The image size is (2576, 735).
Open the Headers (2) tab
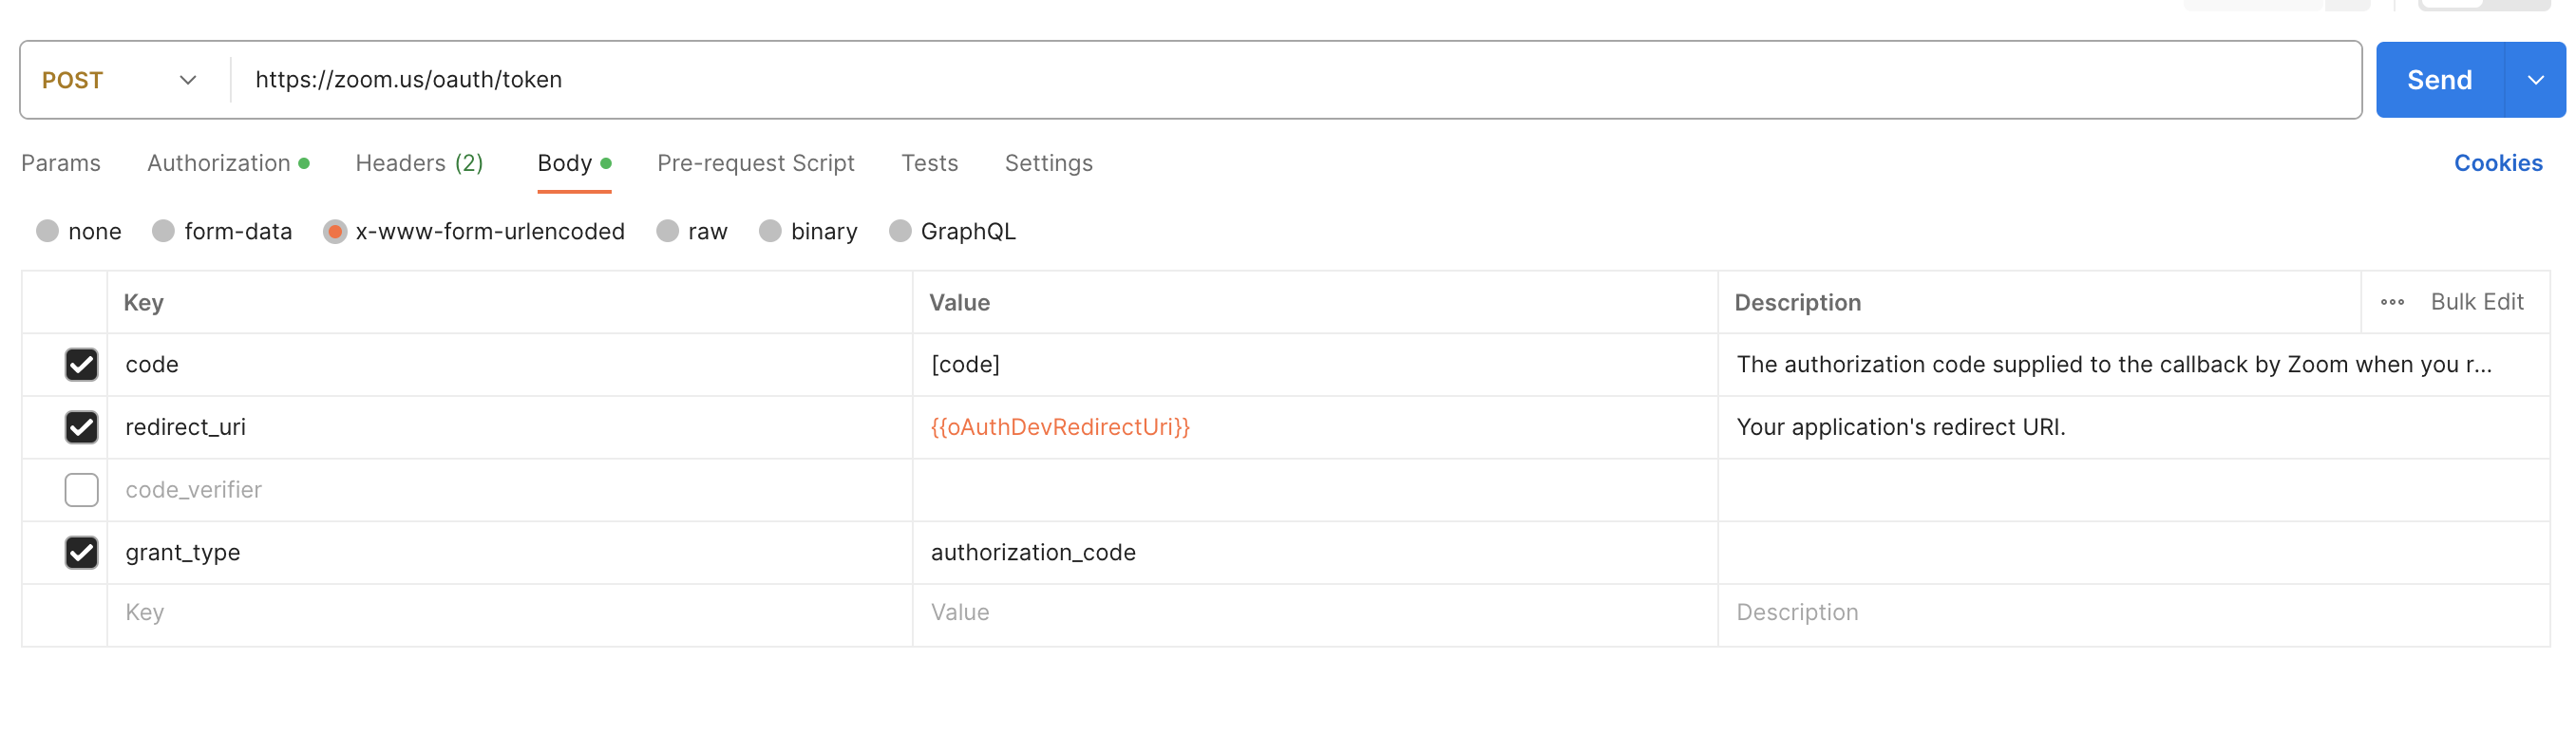pyautogui.click(x=419, y=163)
